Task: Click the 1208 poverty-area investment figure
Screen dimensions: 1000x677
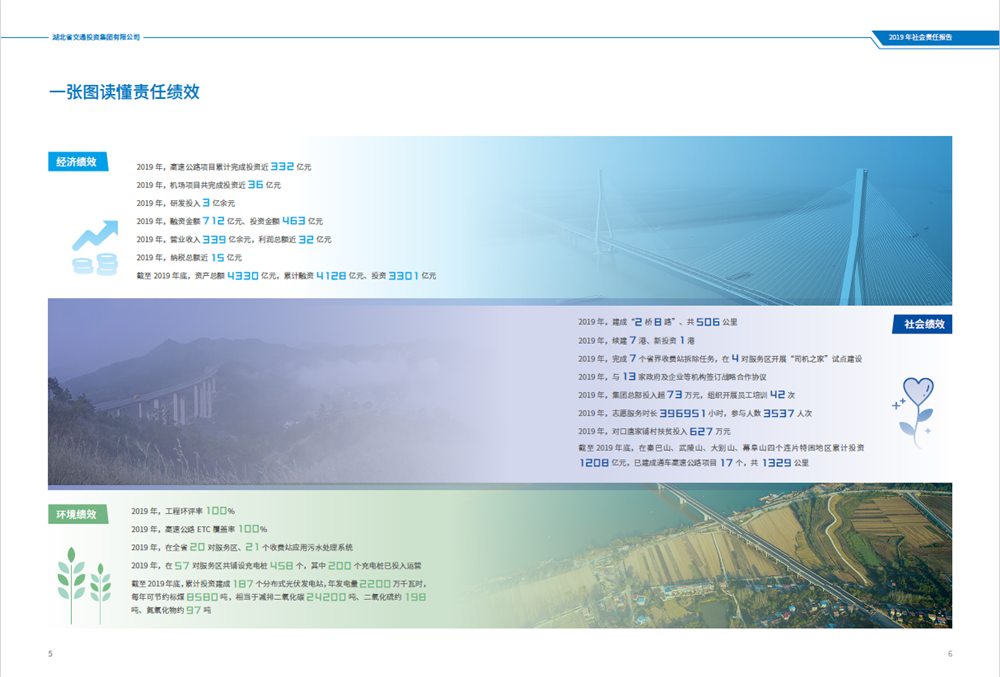Action: coord(594,464)
